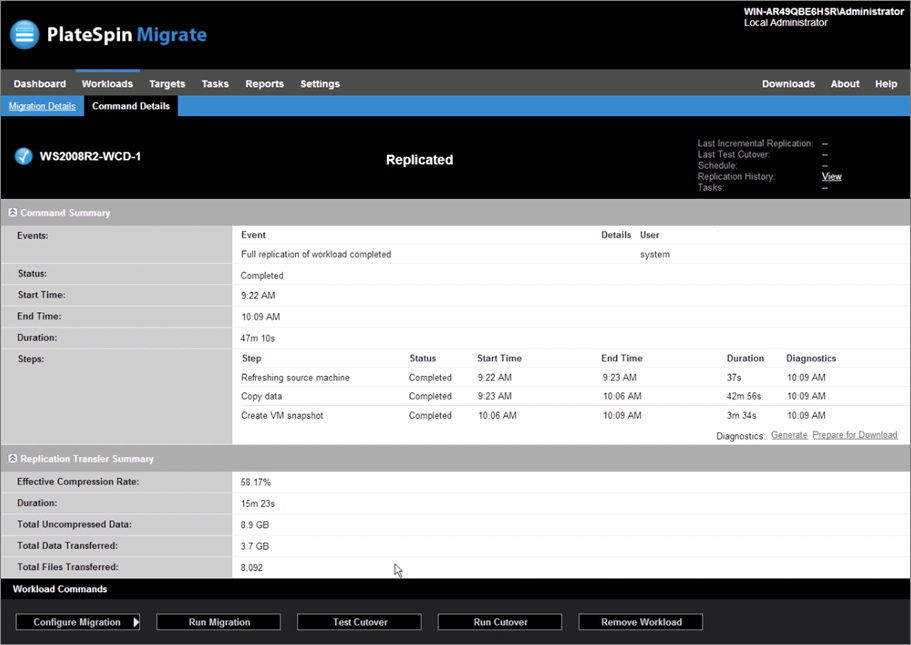911x645 pixels.
Task: Open the Dashboard menu
Action: (x=40, y=84)
